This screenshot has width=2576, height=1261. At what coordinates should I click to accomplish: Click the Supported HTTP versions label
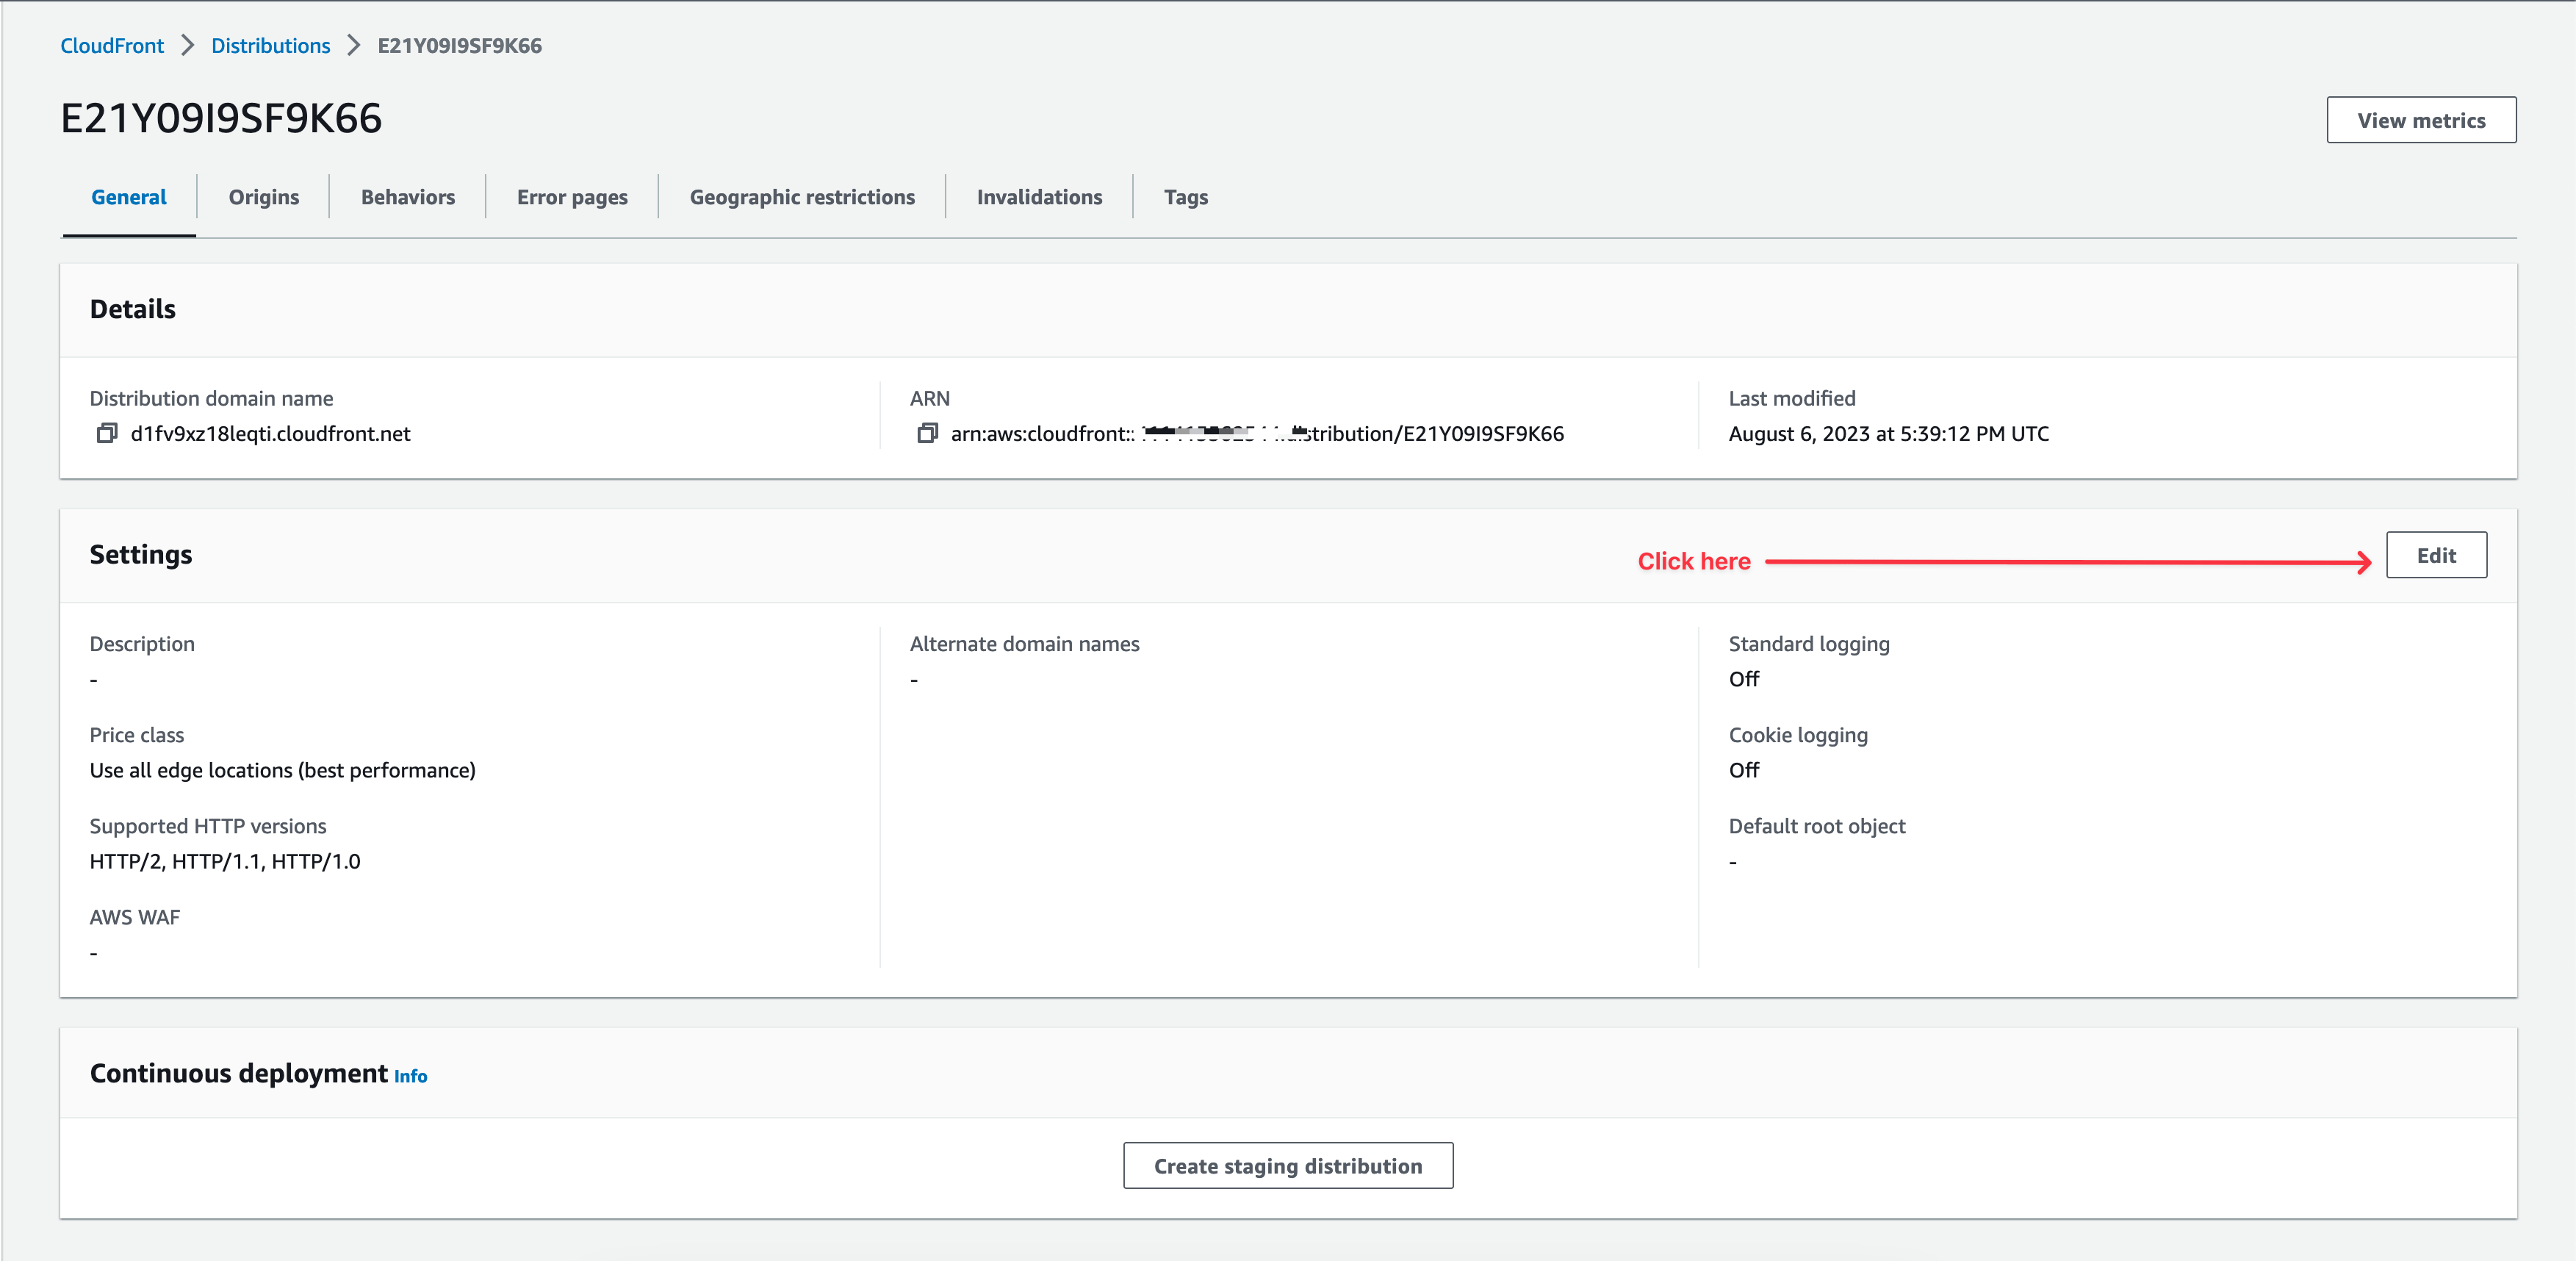point(208,826)
